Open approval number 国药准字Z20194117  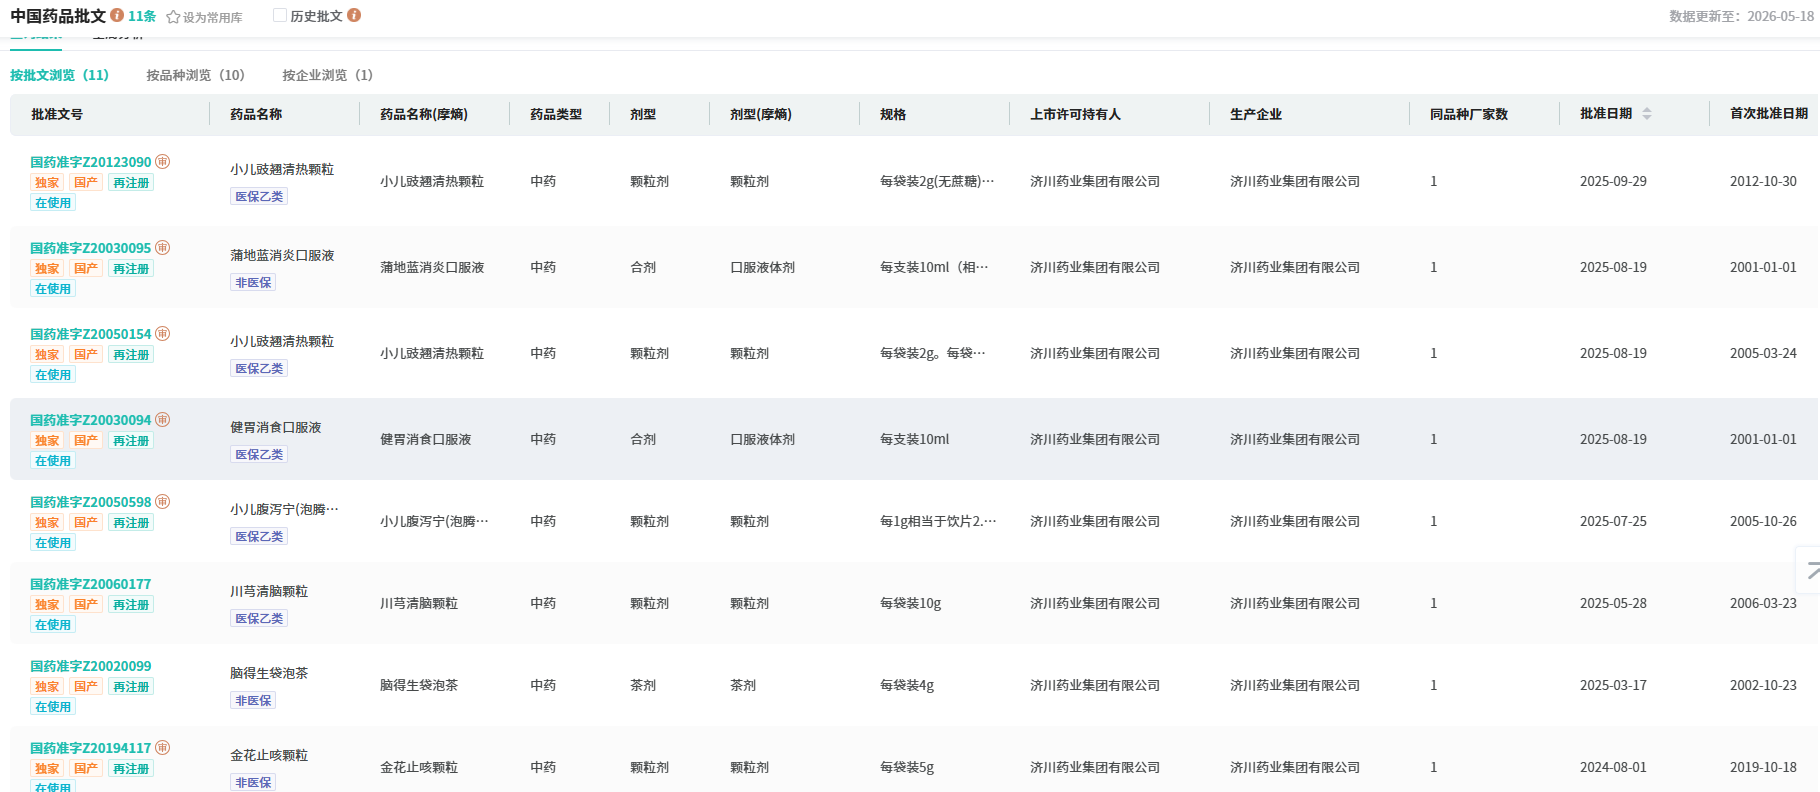(x=91, y=748)
